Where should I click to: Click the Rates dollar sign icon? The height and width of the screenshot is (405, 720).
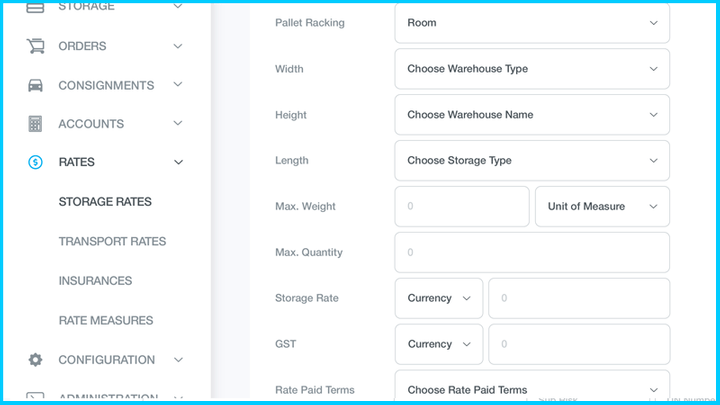pyautogui.click(x=36, y=162)
